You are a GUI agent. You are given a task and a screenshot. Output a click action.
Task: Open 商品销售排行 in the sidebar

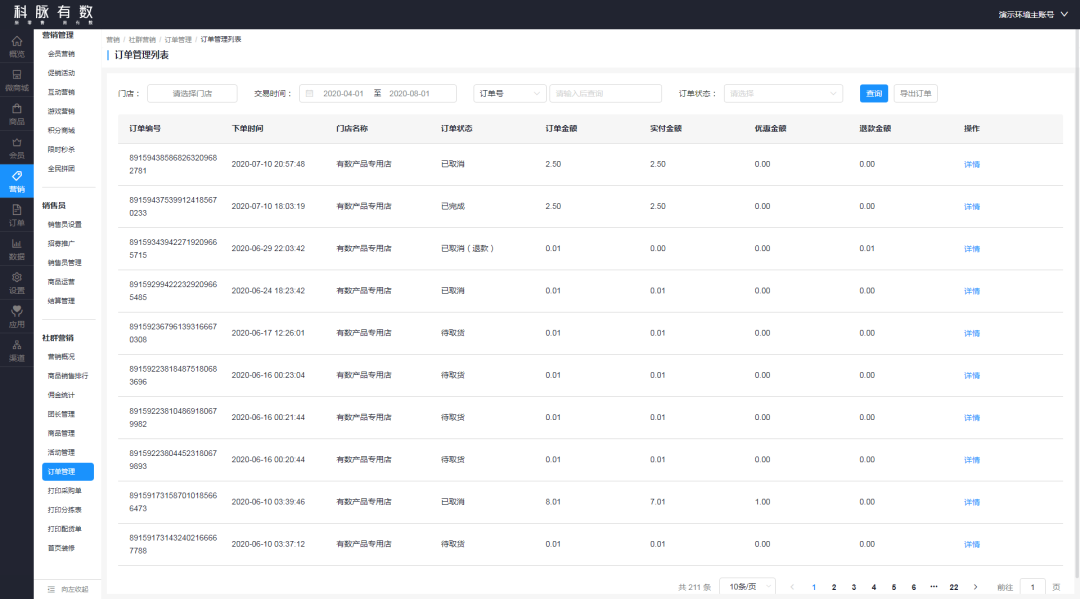click(68, 376)
